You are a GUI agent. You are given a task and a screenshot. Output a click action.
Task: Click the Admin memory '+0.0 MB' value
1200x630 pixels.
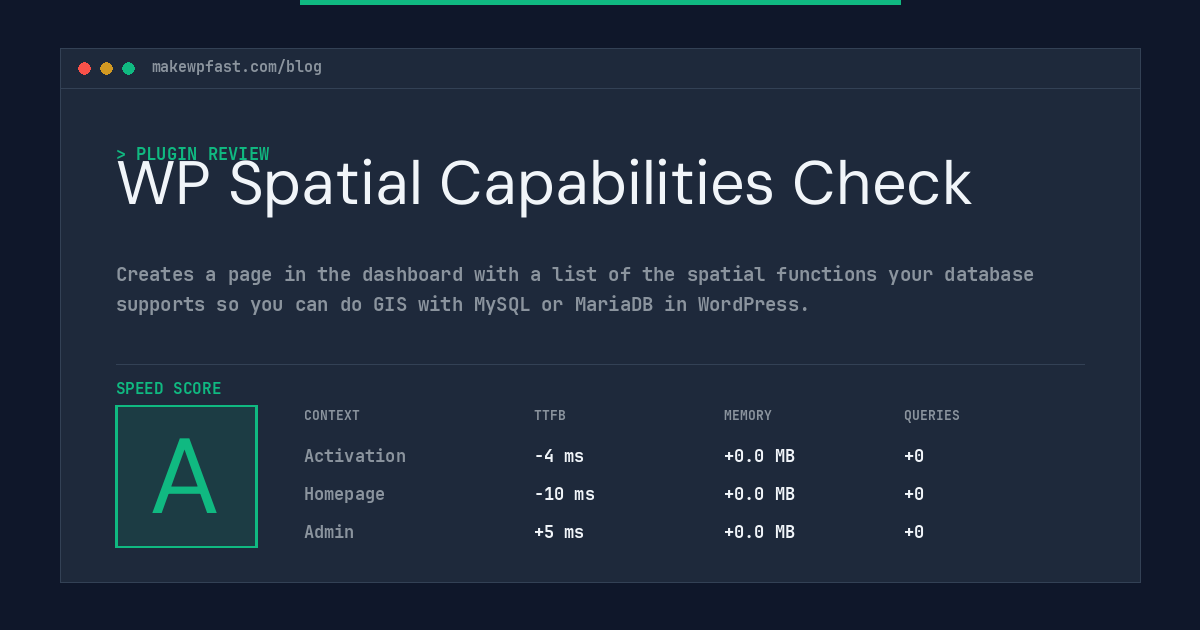(x=759, y=532)
